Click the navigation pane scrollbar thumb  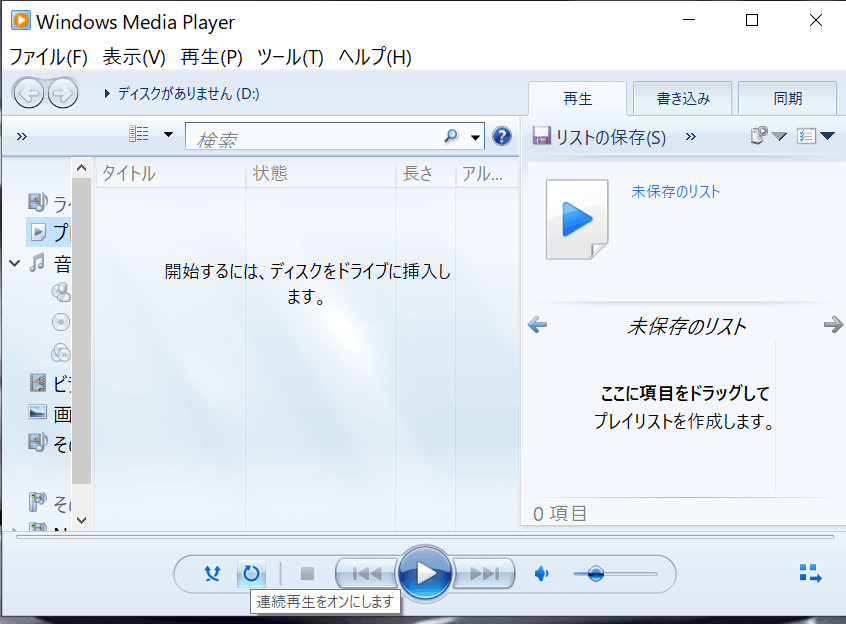click(x=81, y=331)
